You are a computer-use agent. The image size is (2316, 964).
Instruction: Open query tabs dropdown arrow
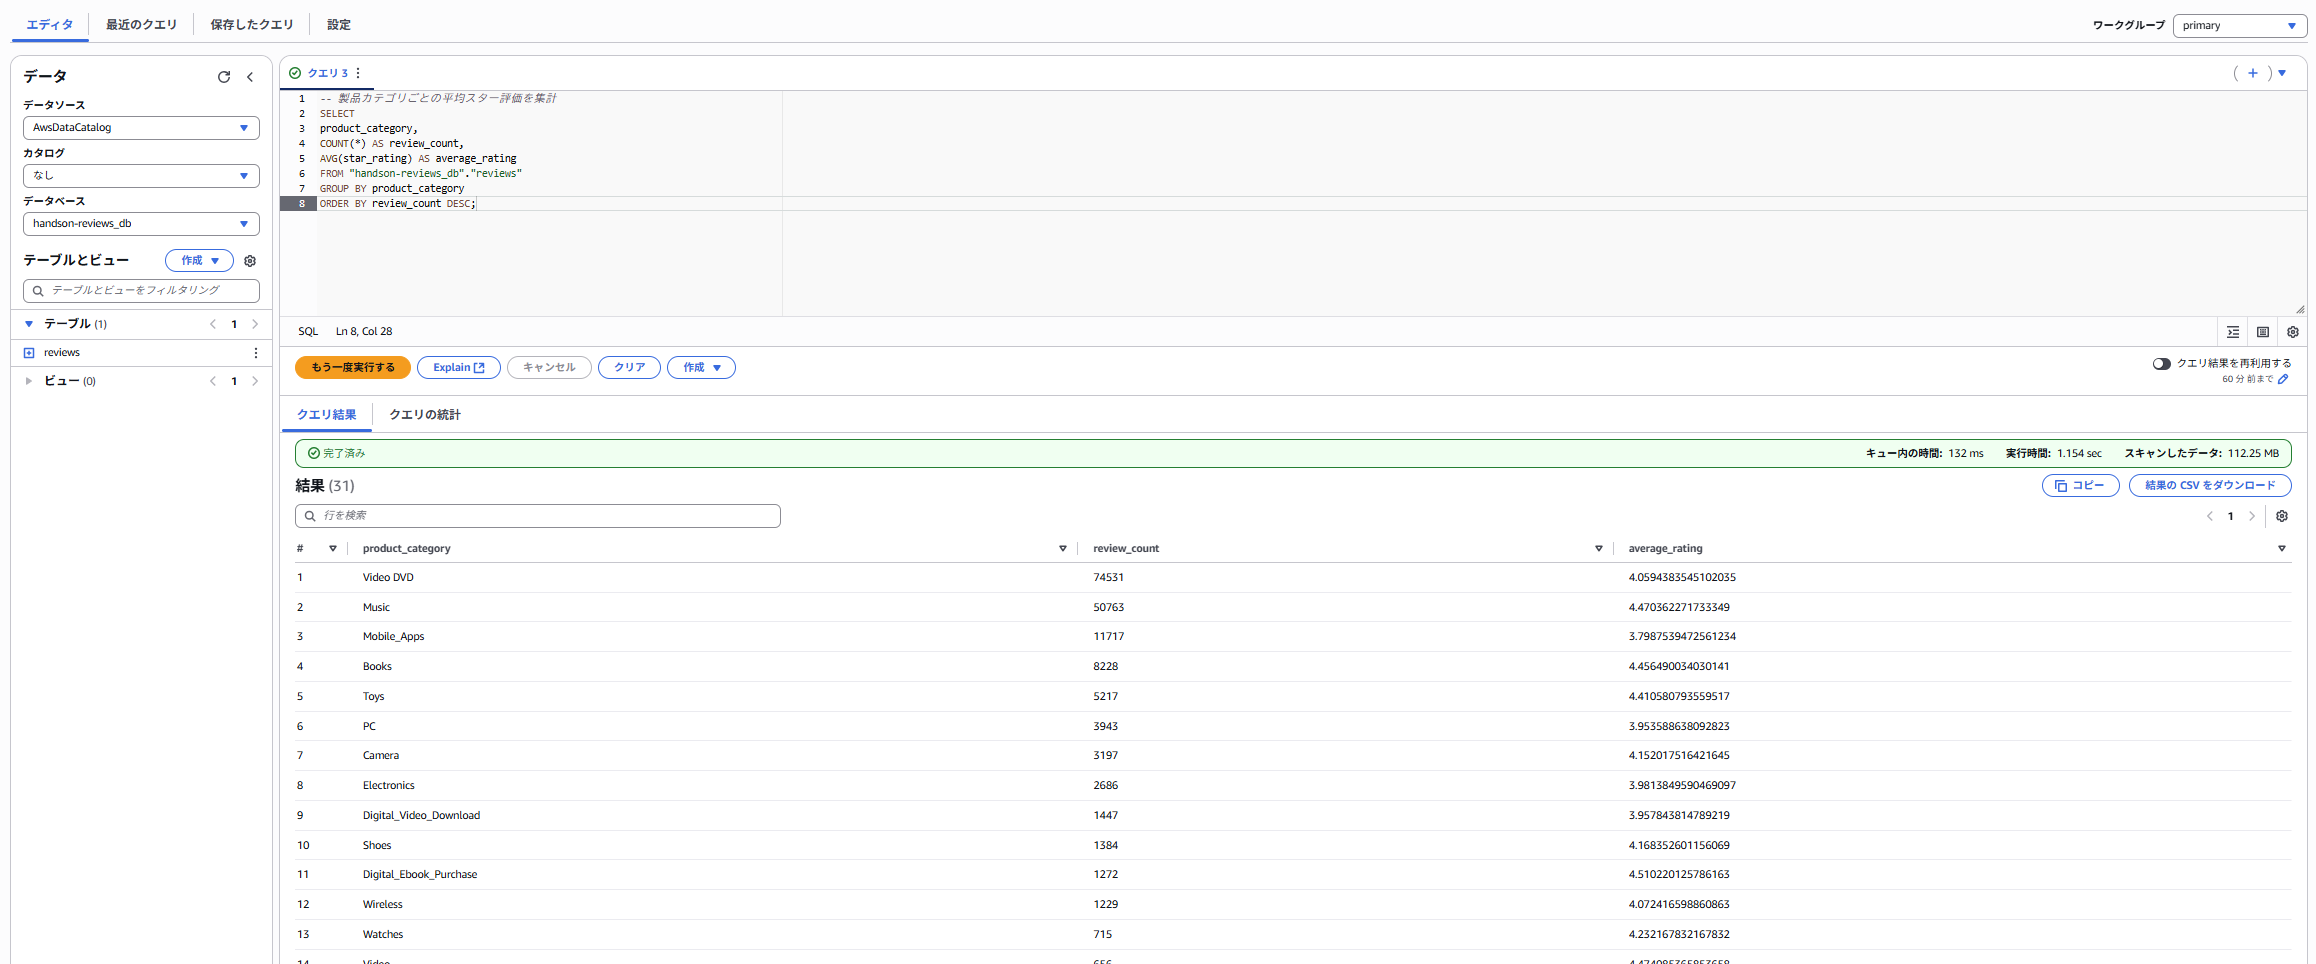2282,73
